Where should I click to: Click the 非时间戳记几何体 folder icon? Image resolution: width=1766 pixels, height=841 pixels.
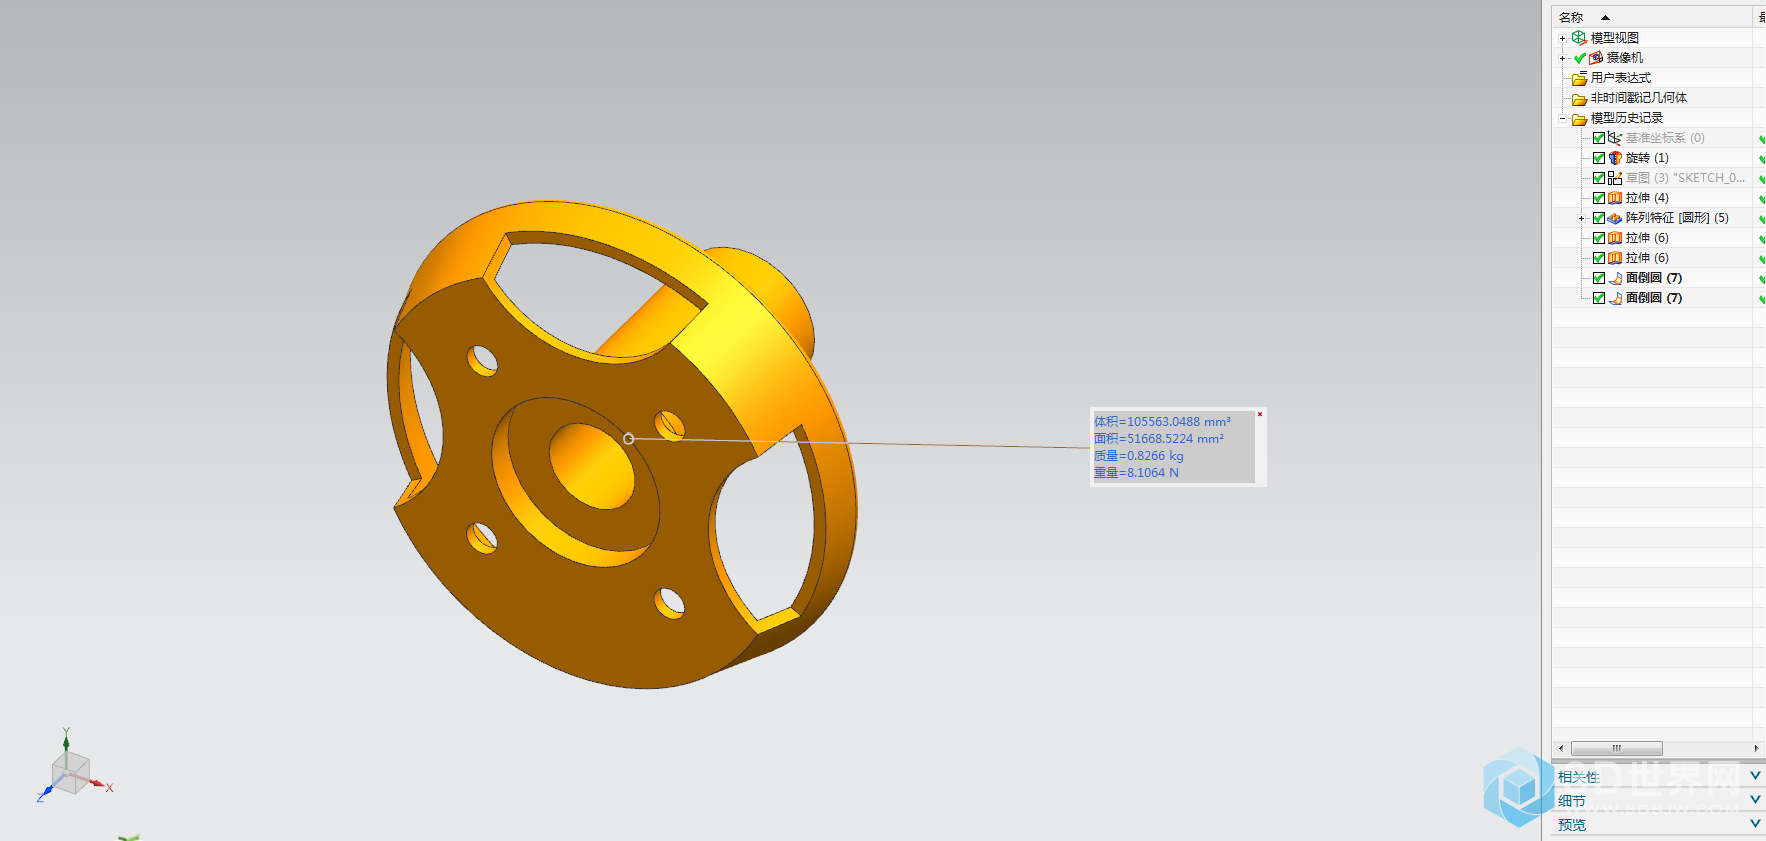point(1579,98)
